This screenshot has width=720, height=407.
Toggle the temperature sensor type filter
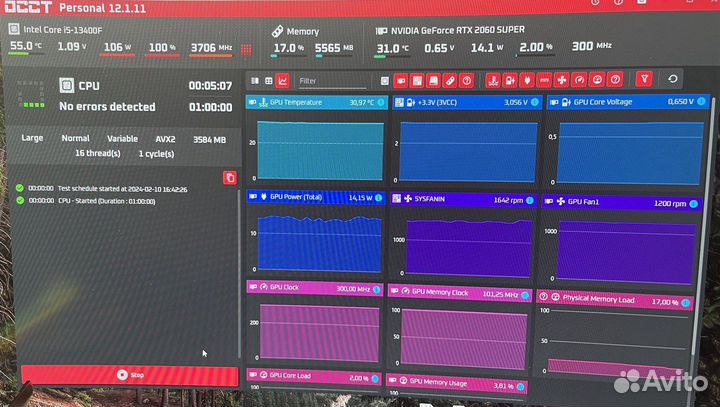coord(493,80)
